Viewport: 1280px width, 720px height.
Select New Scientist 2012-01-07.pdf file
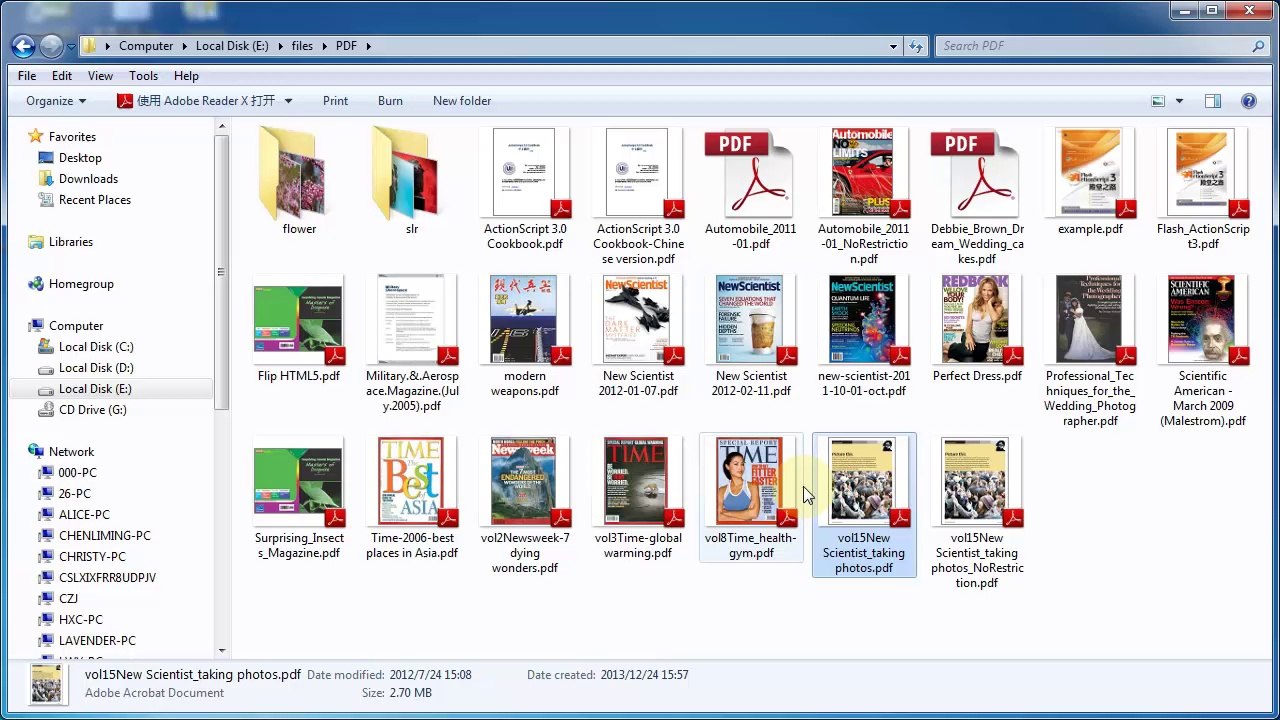pos(638,337)
